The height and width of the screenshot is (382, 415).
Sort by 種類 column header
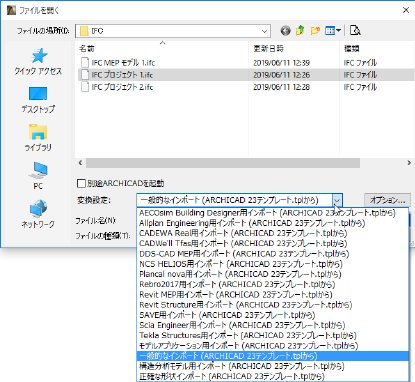tap(351, 49)
